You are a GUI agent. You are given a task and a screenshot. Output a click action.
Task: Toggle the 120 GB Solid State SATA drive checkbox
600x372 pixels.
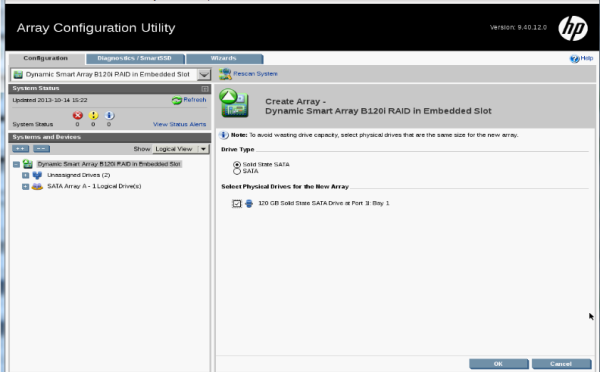click(237, 203)
